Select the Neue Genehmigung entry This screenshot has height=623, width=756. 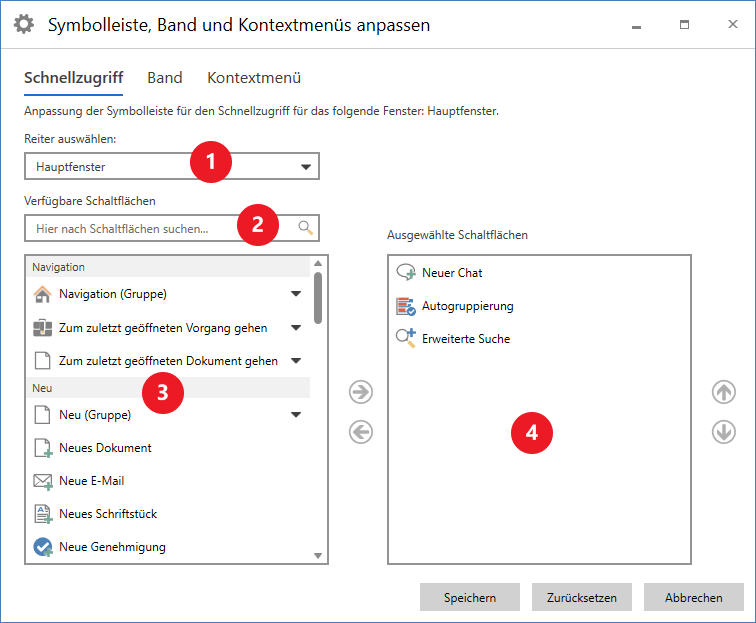pos(169,547)
